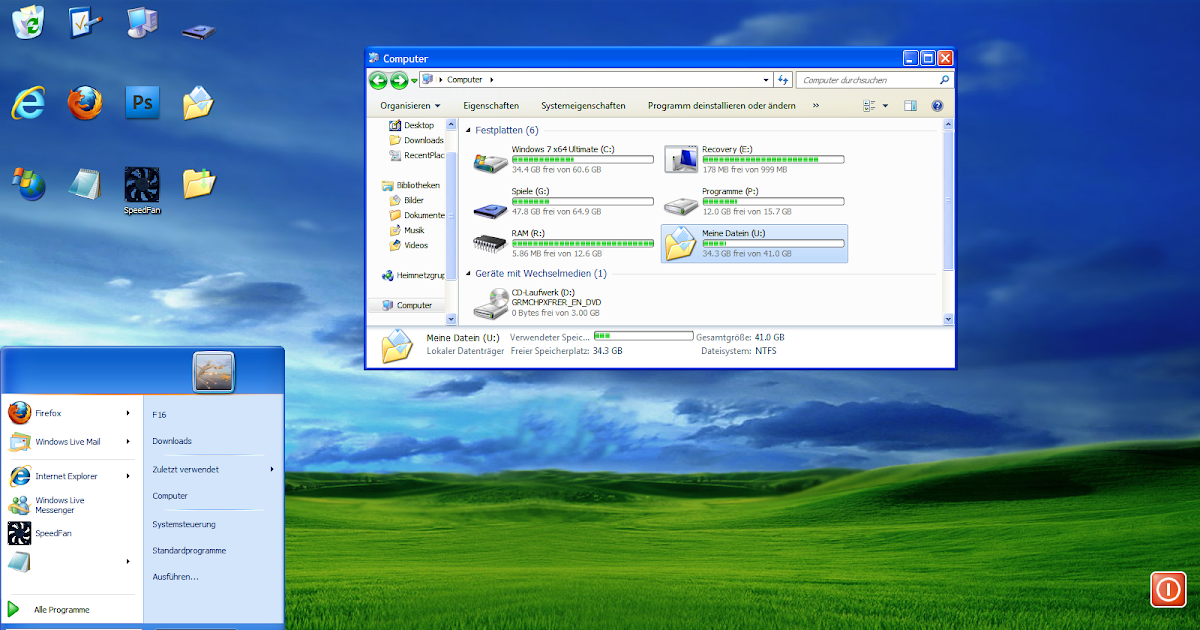Click the refresh button next to address bar
Screen dimensions: 1200x630
point(783,80)
